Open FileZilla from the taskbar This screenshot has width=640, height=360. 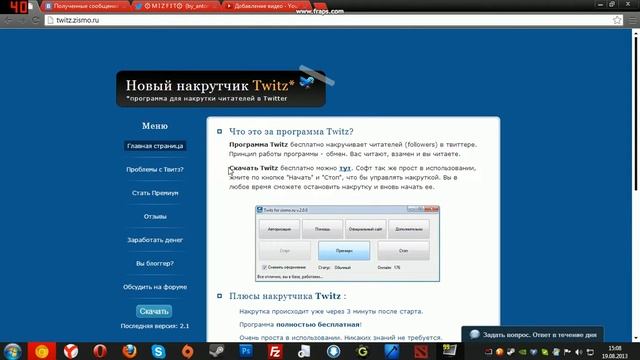275,351
